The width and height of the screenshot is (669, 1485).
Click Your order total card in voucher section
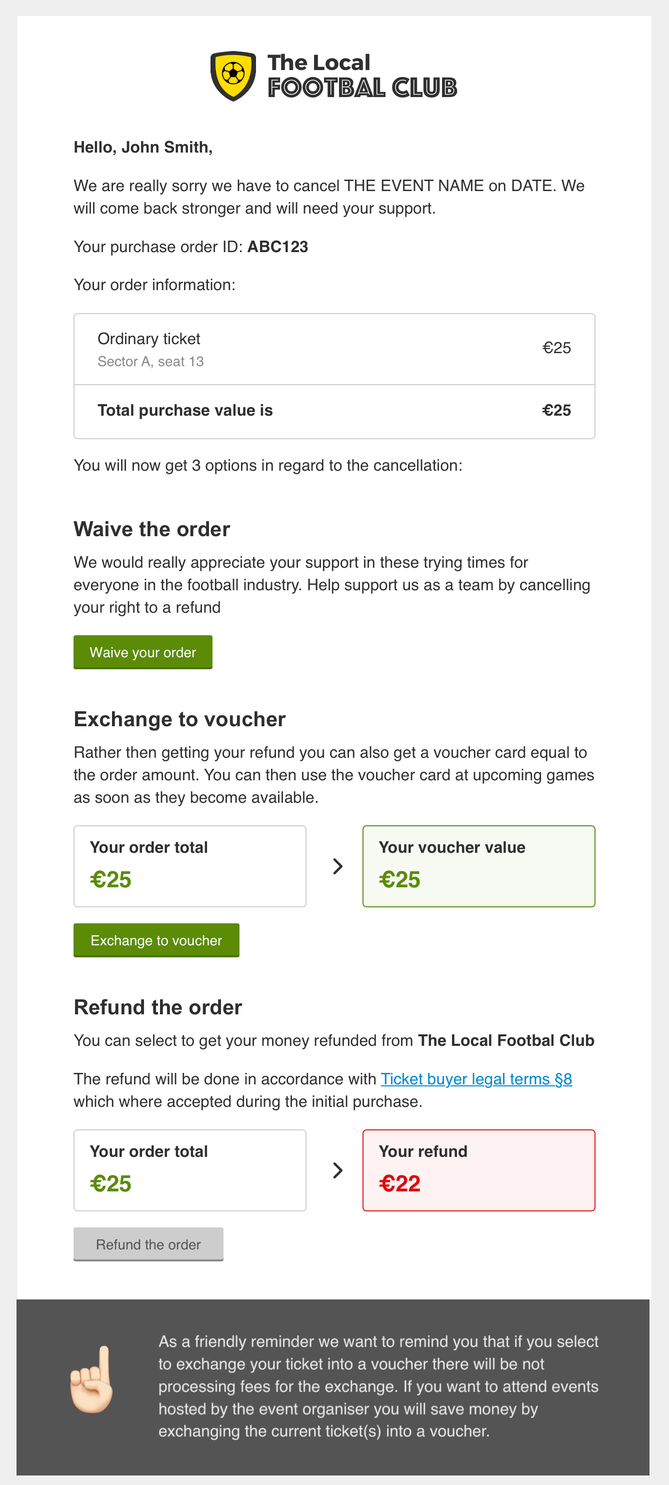pos(190,866)
